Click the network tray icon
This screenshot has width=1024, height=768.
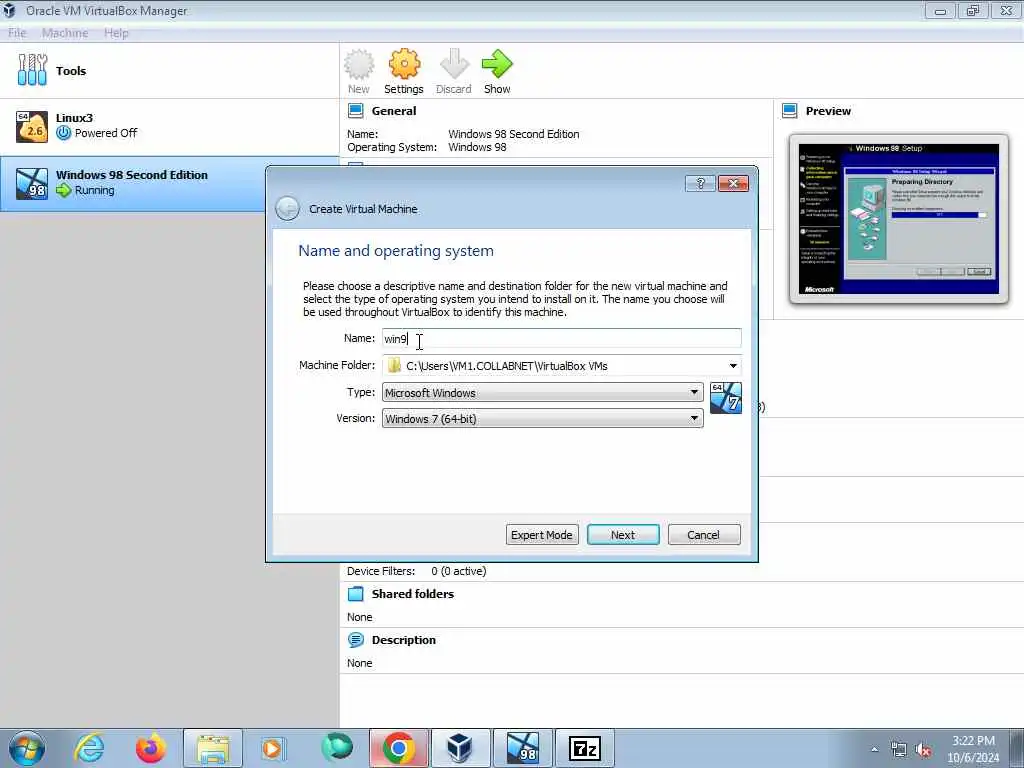pos(899,750)
